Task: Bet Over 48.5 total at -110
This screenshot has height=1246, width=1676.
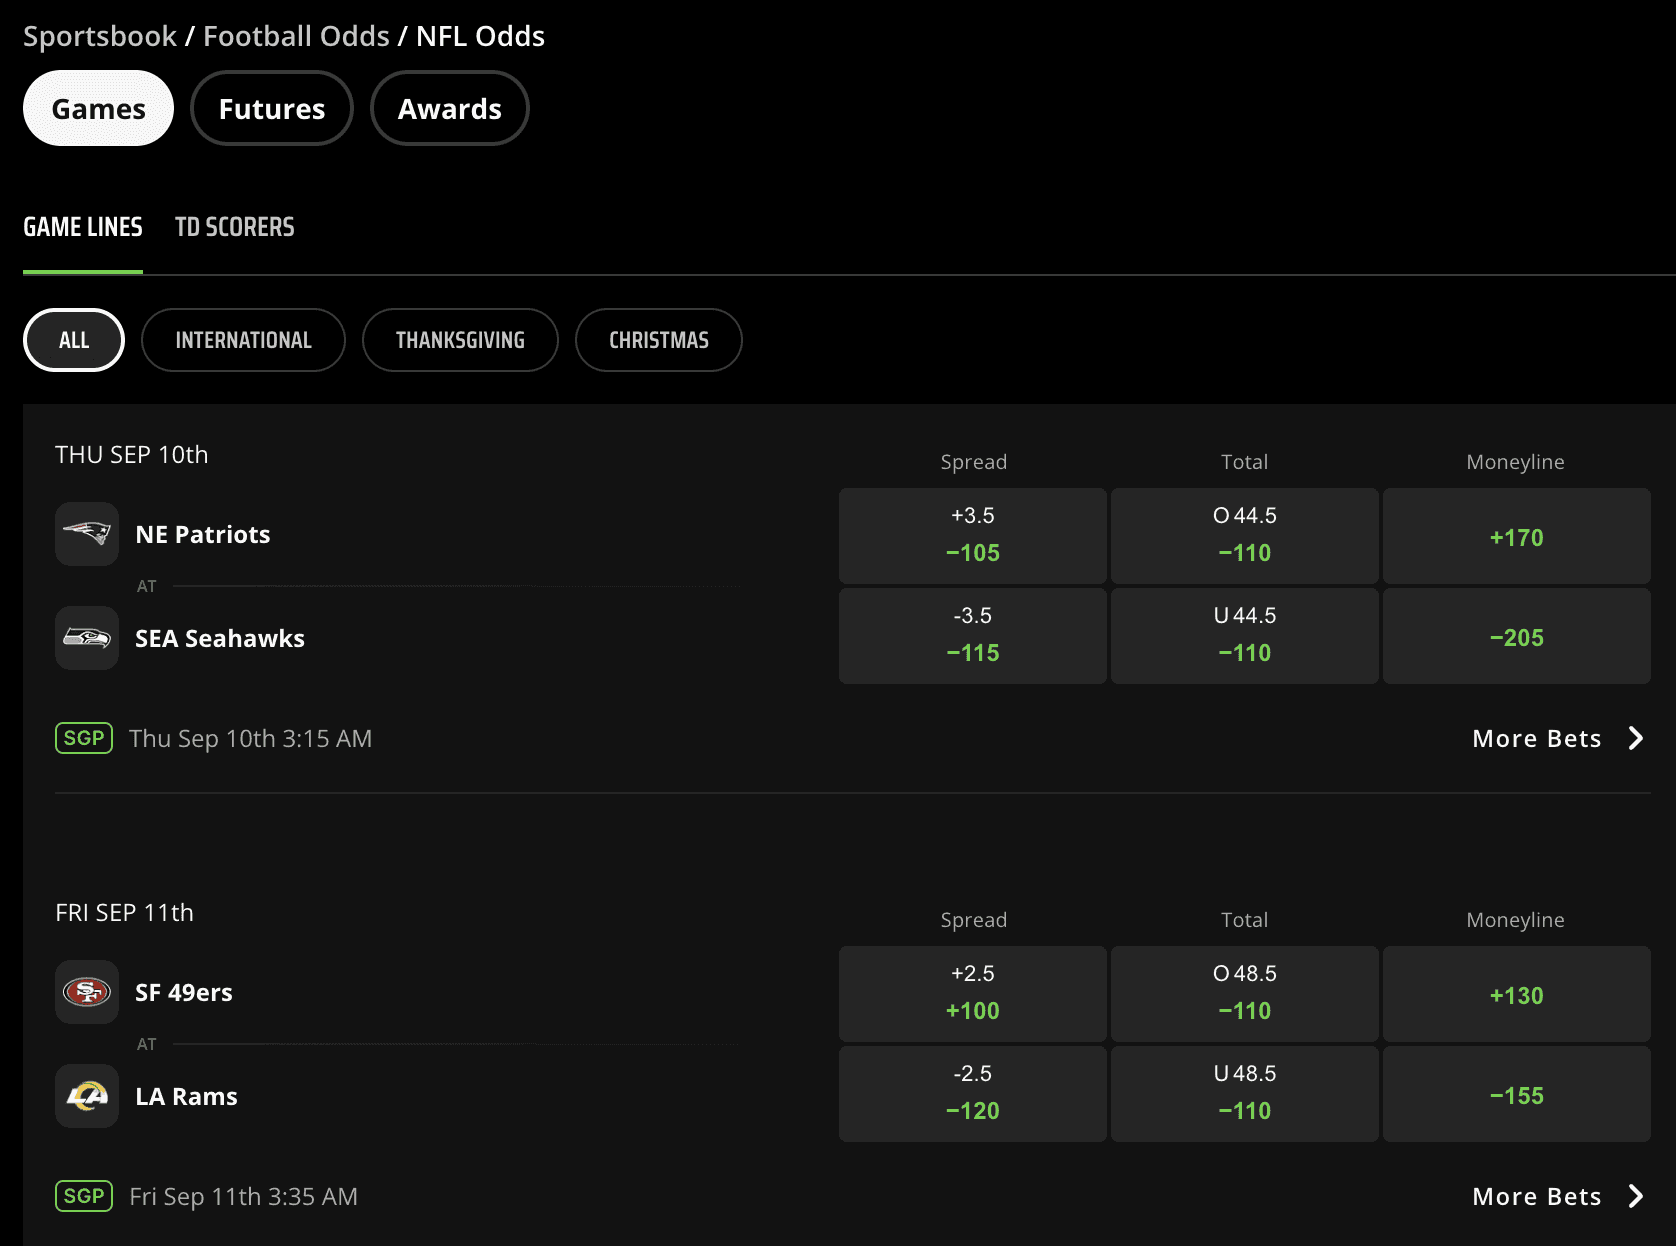Action: pos(1245,994)
